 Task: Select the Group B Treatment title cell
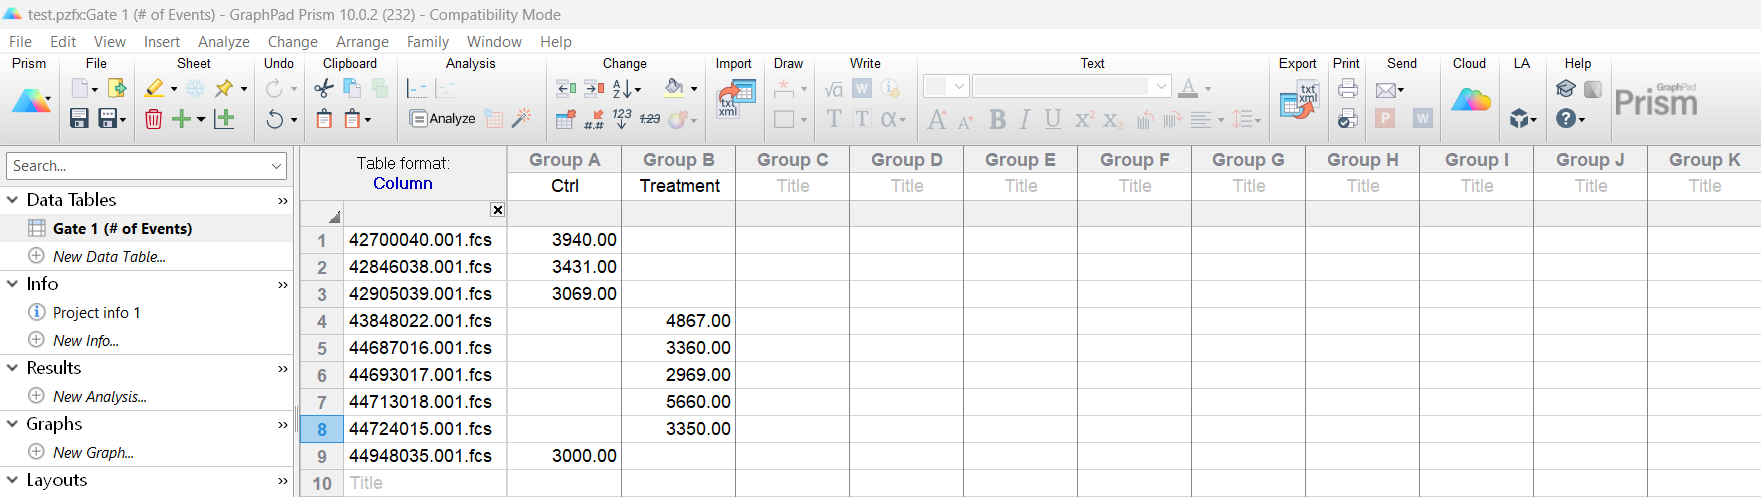(x=679, y=186)
